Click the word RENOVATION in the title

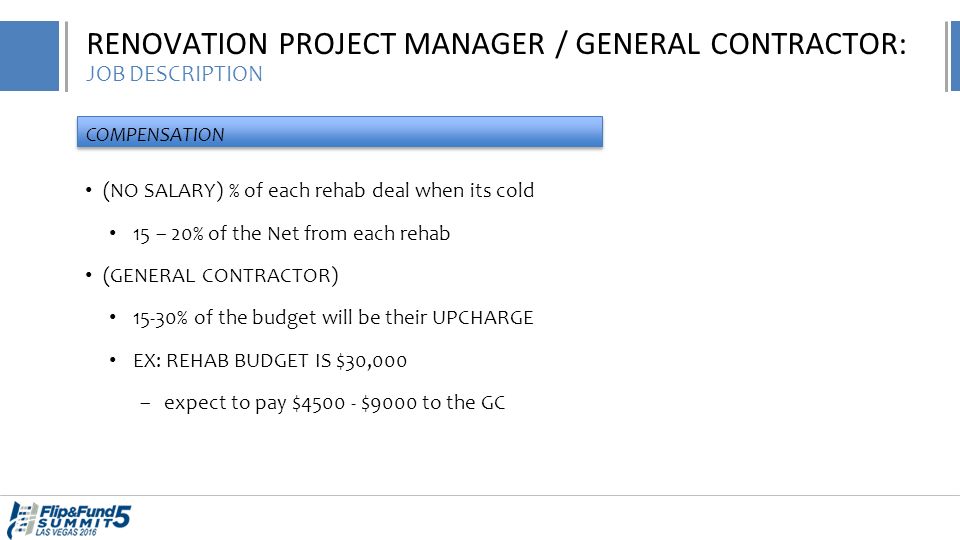coord(177,44)
